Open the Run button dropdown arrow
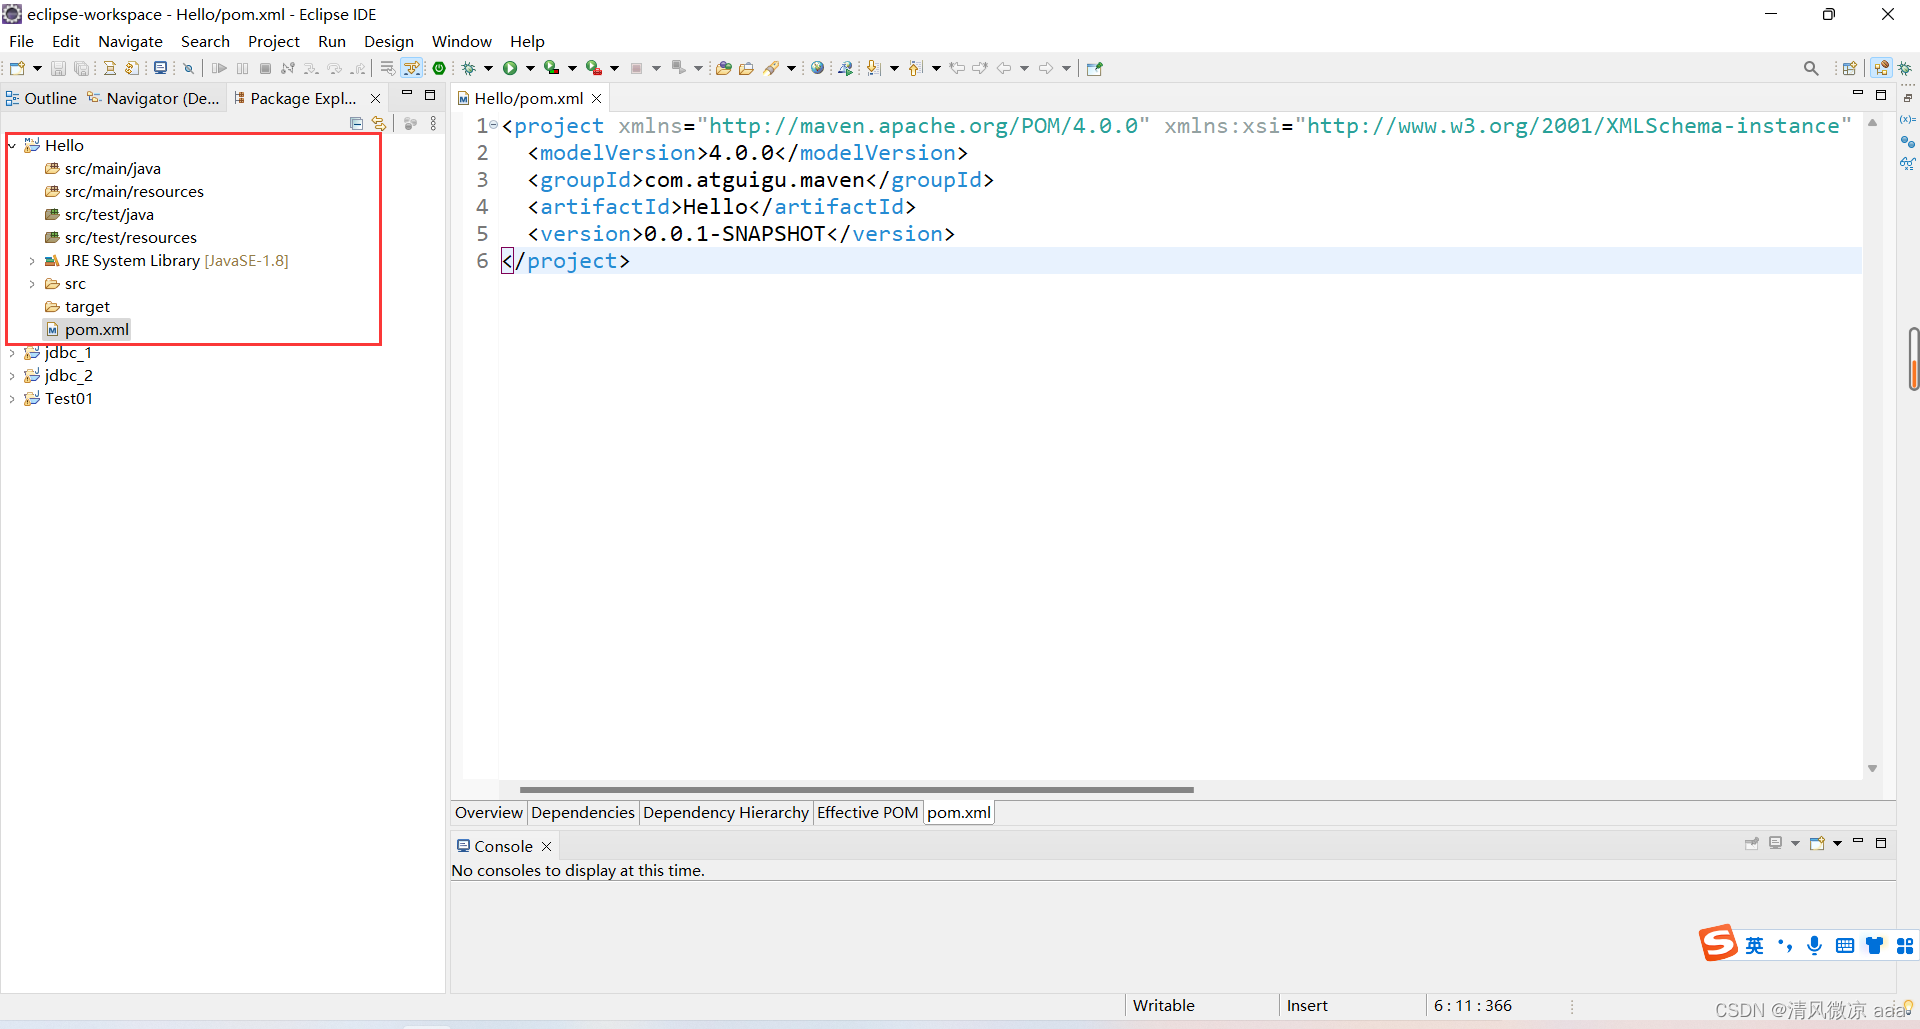The height and width of the screenshot is (1029, 1920). click(x=530, y=68)
